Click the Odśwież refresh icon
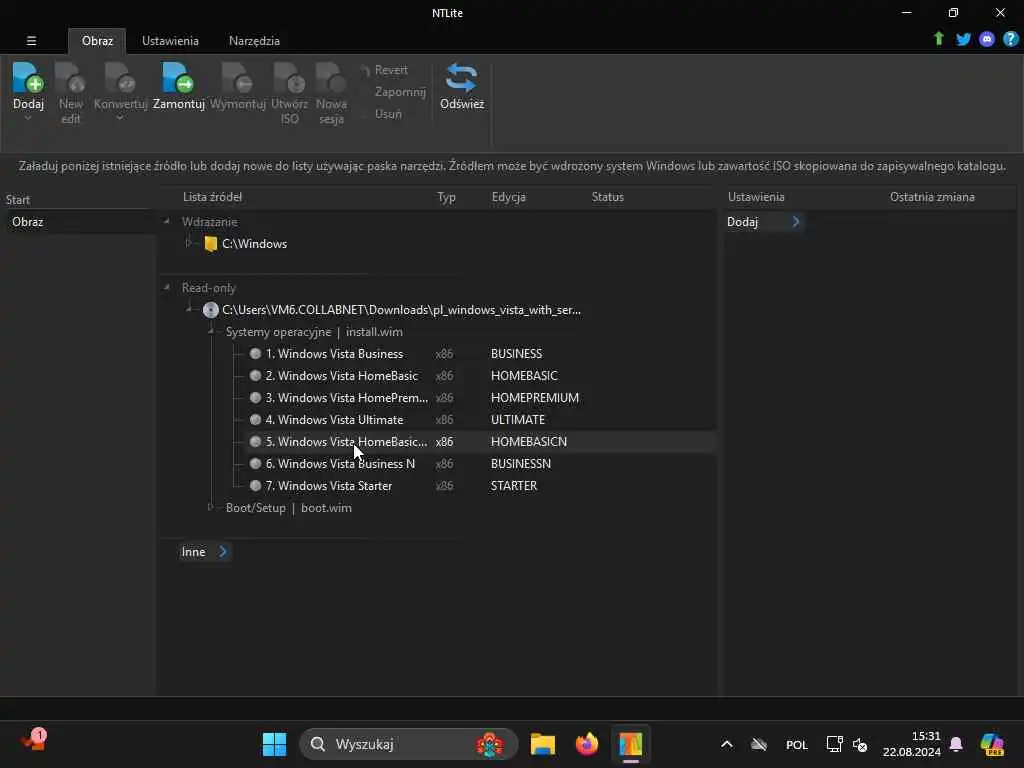Image resolution: width=1024 pixels, height=768 pixels. tap(462, 77)
